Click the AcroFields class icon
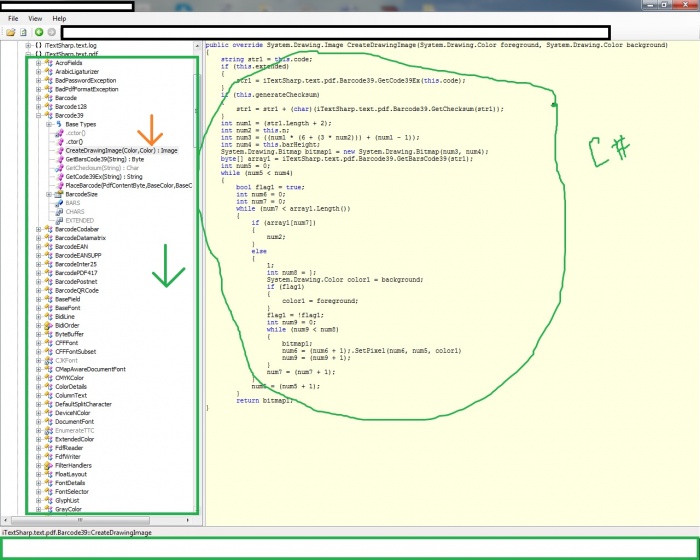Image resolution: width=700 pixels, height=560 pixels. click(49, 62)
